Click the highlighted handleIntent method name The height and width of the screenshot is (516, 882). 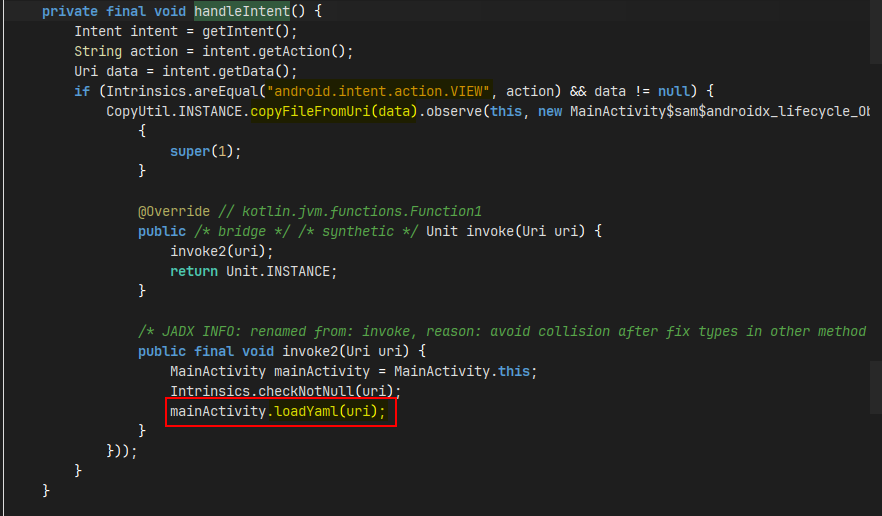(x=242, y=11)
